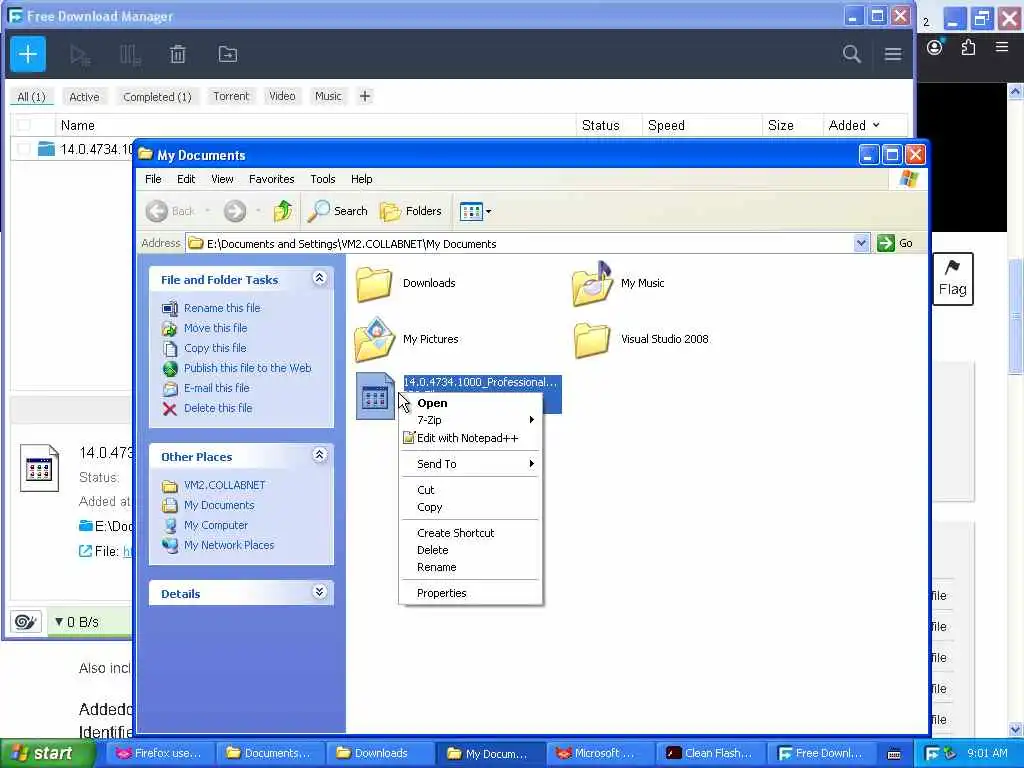Switch to the Torrent tab
The width and height of the screenshot is (1024, 768).
(x=231, y=97)
